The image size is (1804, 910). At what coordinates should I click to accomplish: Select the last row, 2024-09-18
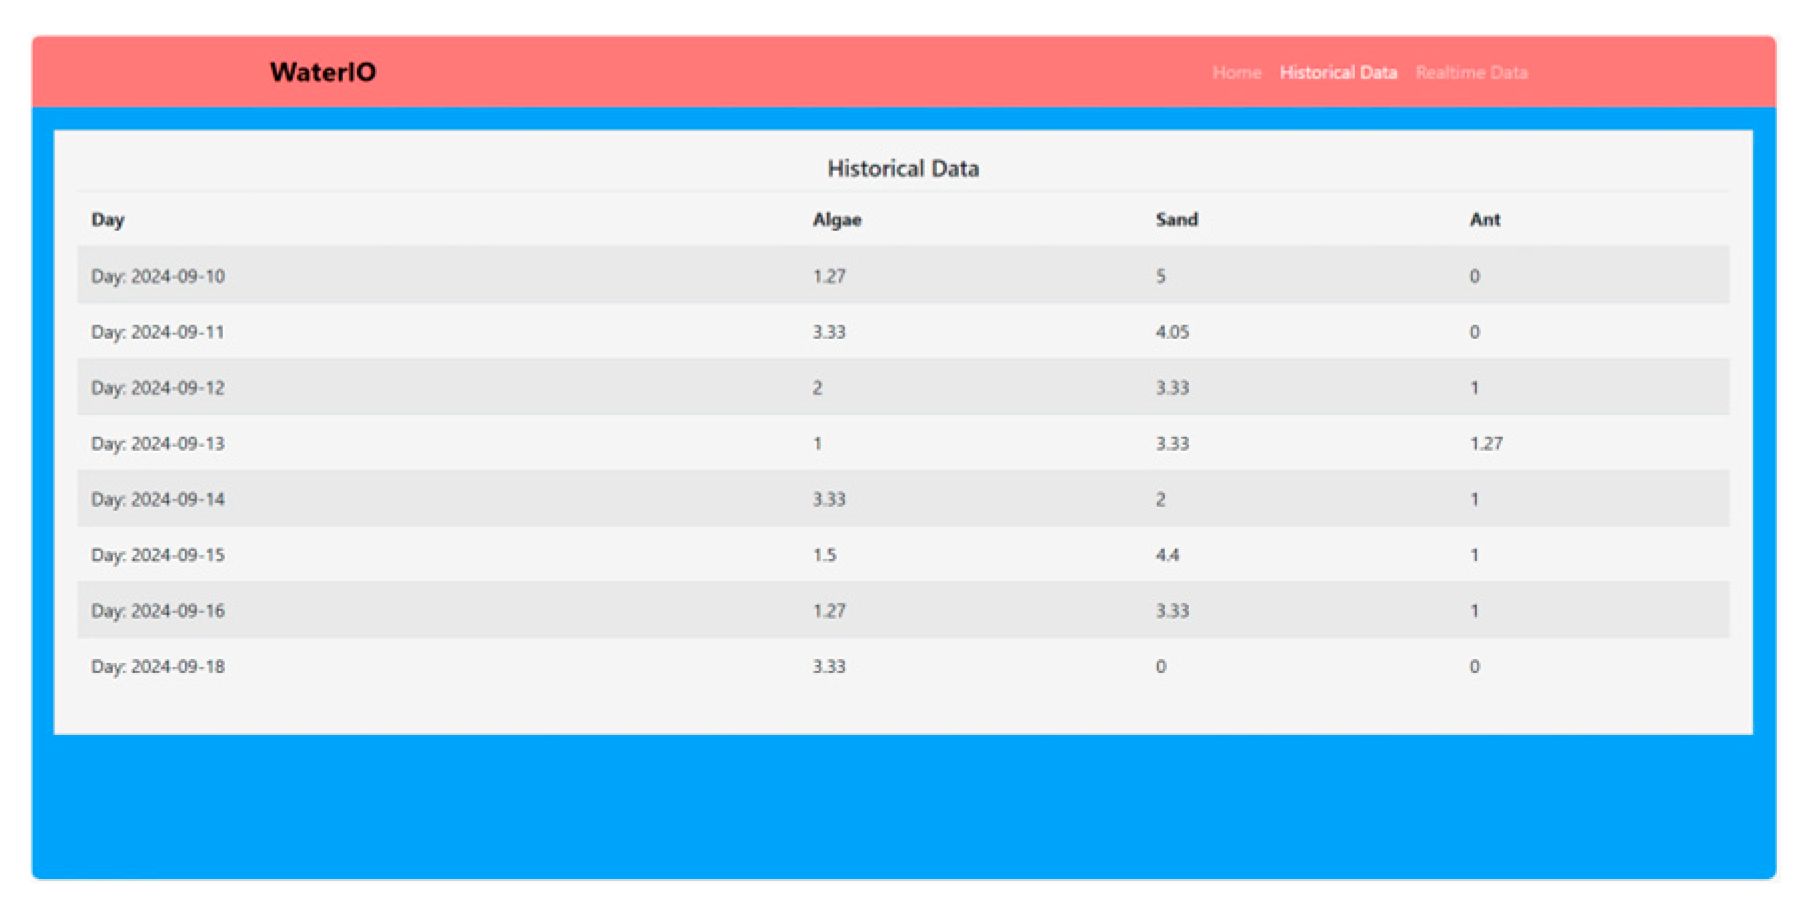[158, 667]
